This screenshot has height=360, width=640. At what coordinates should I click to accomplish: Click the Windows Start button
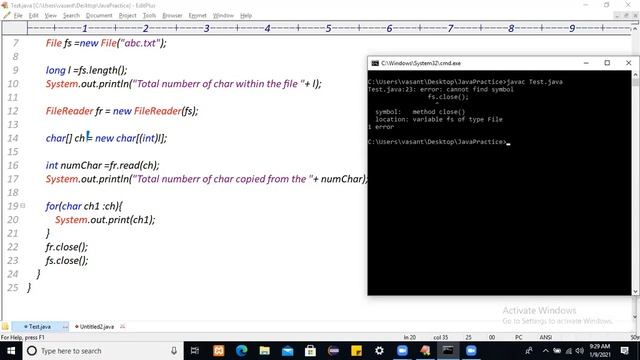[11, 351]
